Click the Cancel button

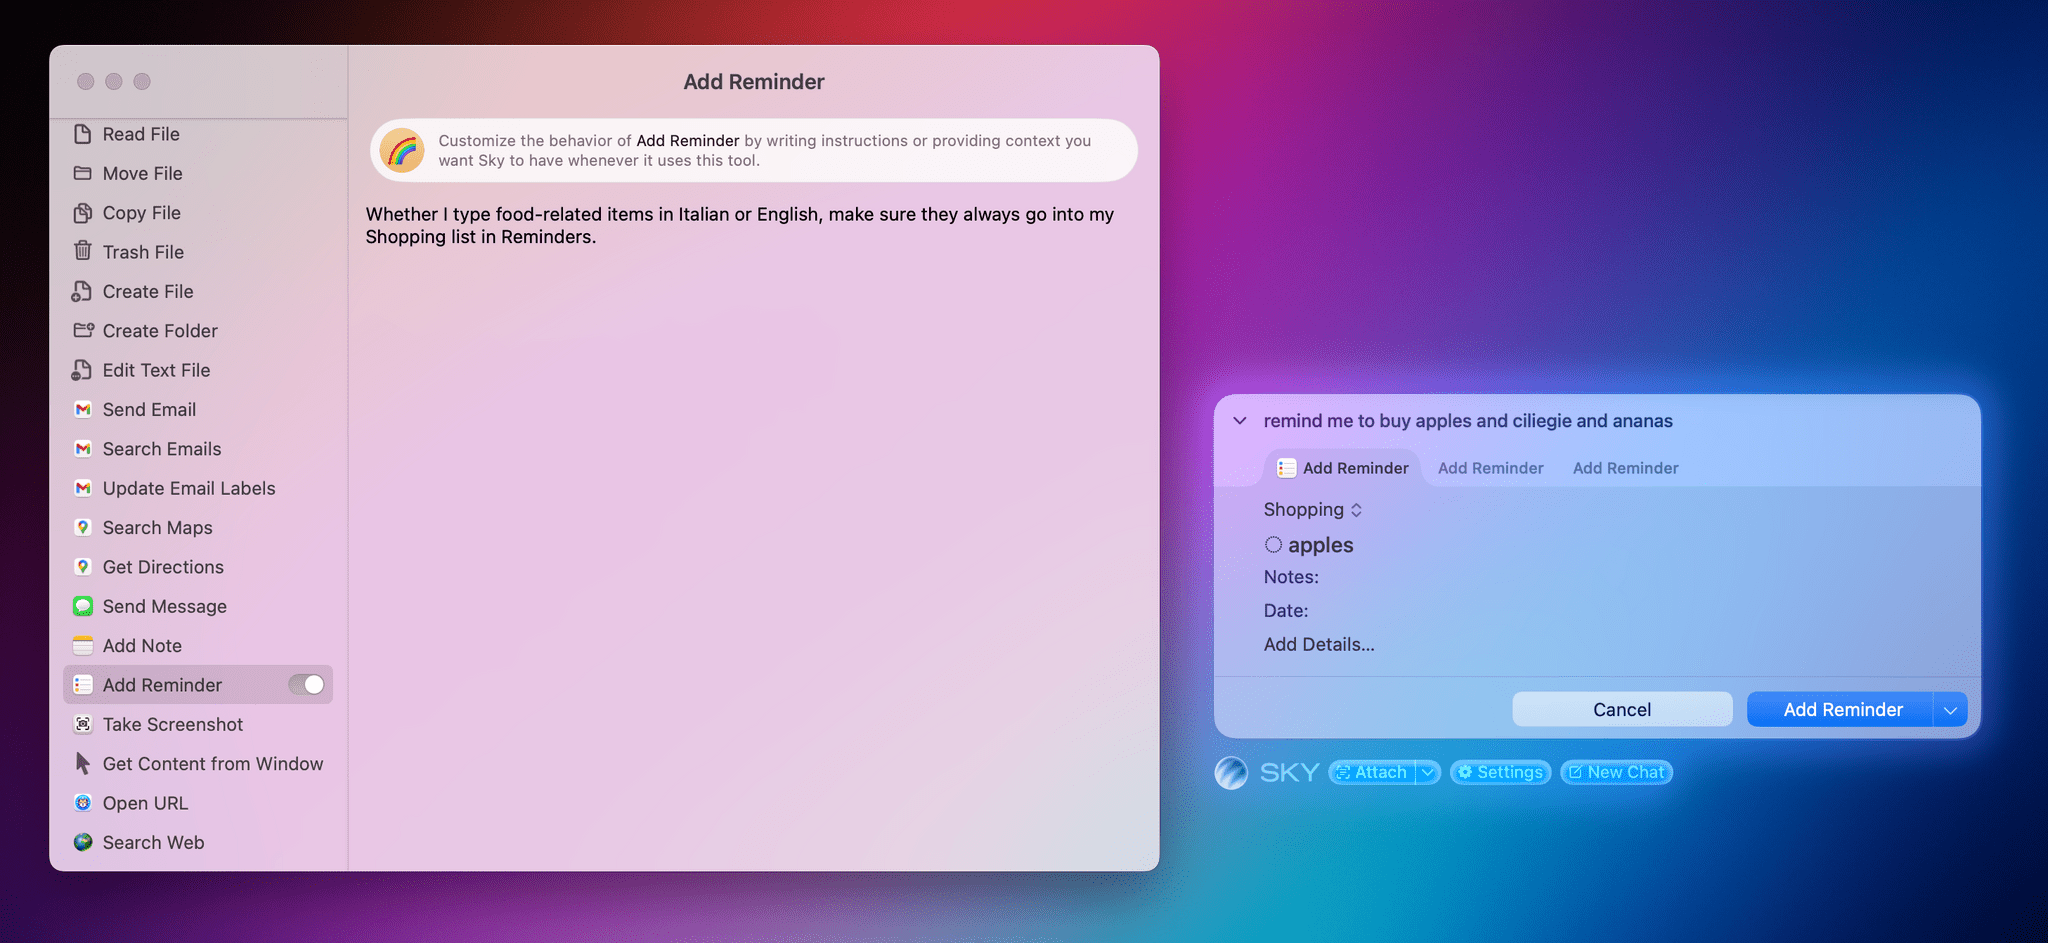[x=1622, y=710]
